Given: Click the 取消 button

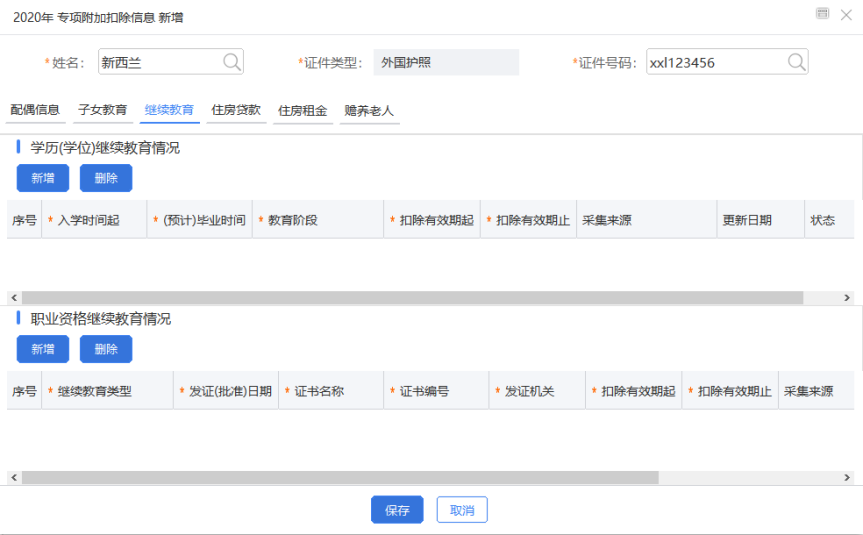Looking at the screenshot, I should point(462,510).
